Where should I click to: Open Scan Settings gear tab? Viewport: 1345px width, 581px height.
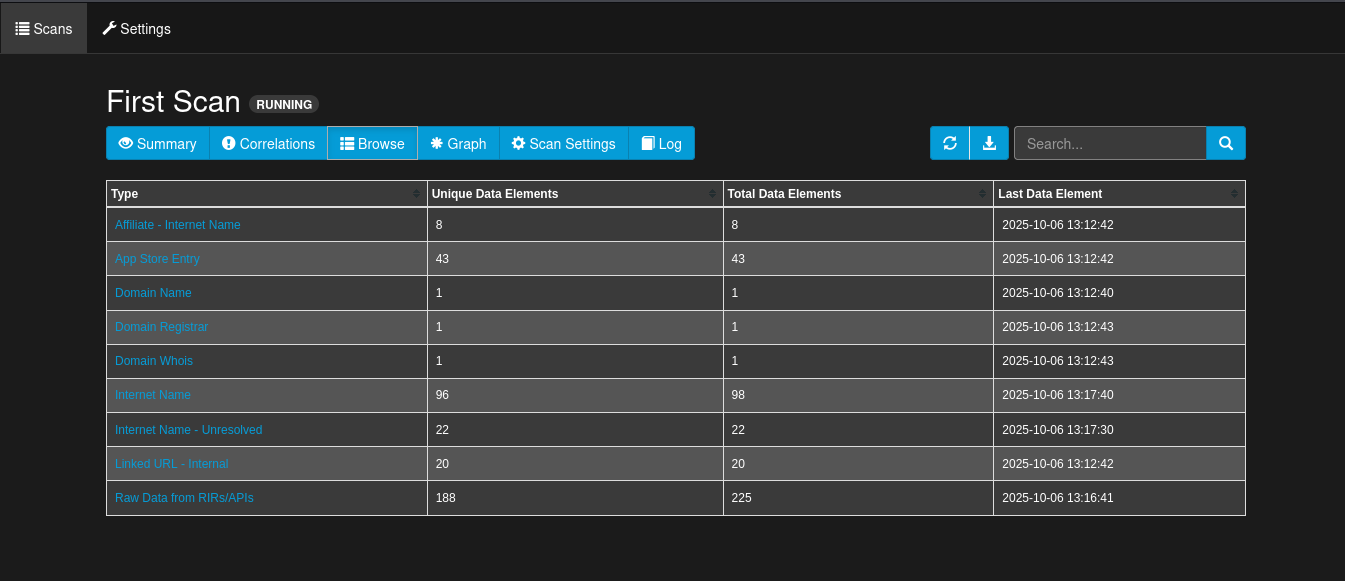(x=564, y=143)
